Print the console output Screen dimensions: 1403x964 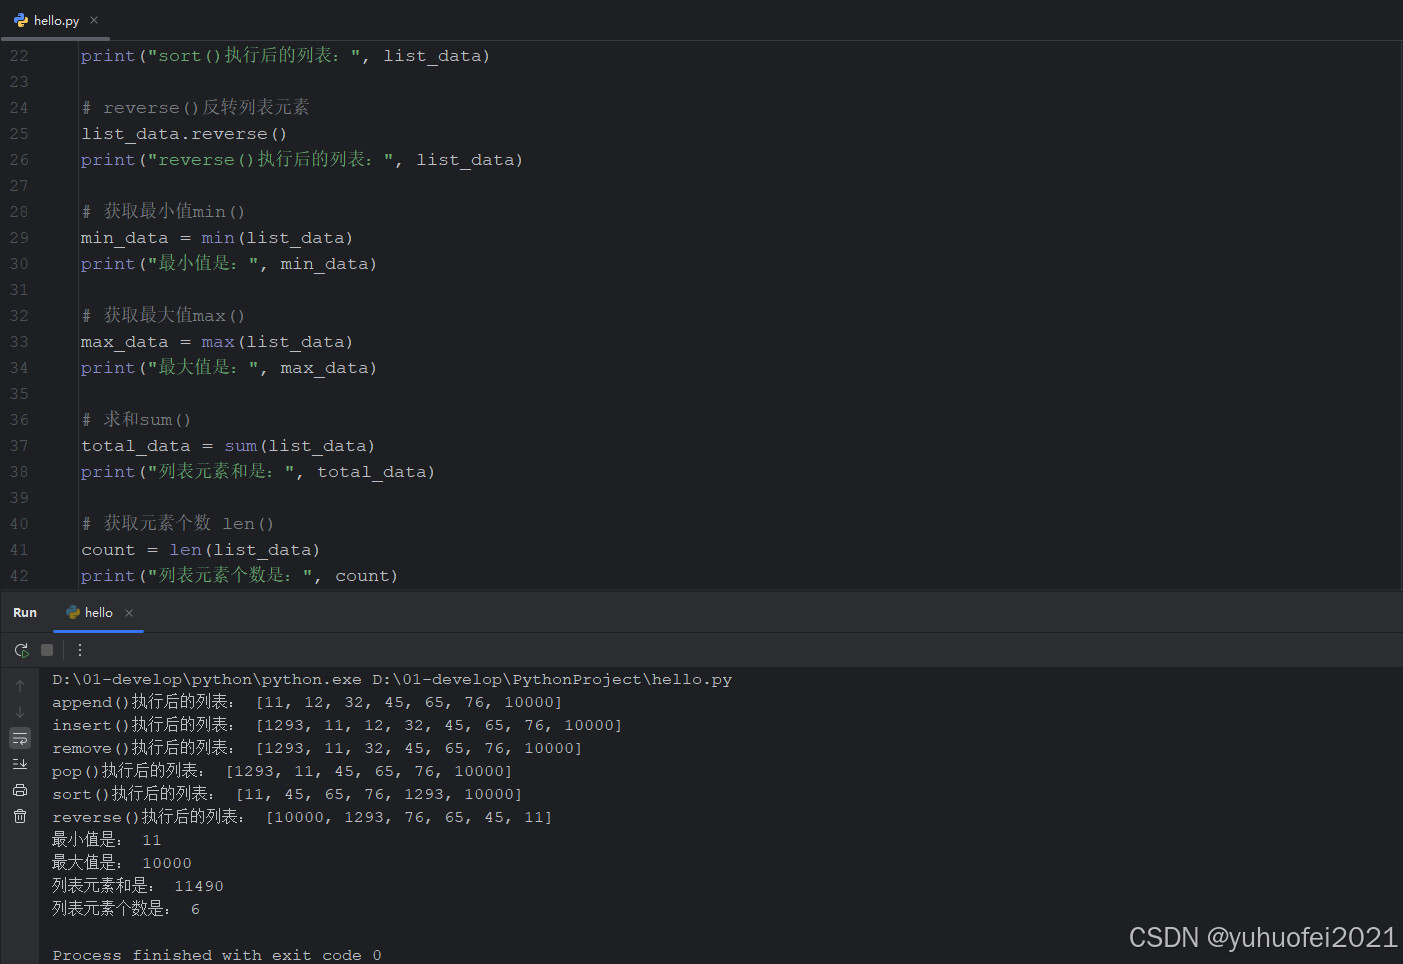pyautogui.click(x=20, y=790)
